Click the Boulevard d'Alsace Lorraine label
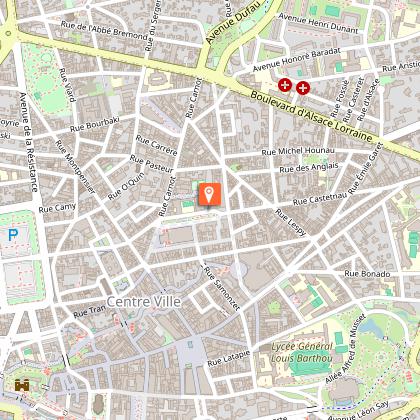 pyautogui.click(x=311, y=117)
